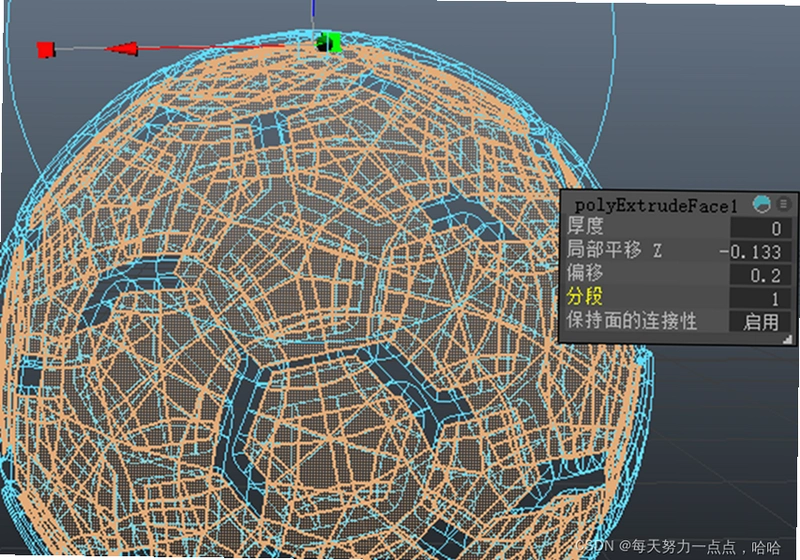Select the red cube manipulator handle
Screen dimensions: 800x560
point(46,50)
